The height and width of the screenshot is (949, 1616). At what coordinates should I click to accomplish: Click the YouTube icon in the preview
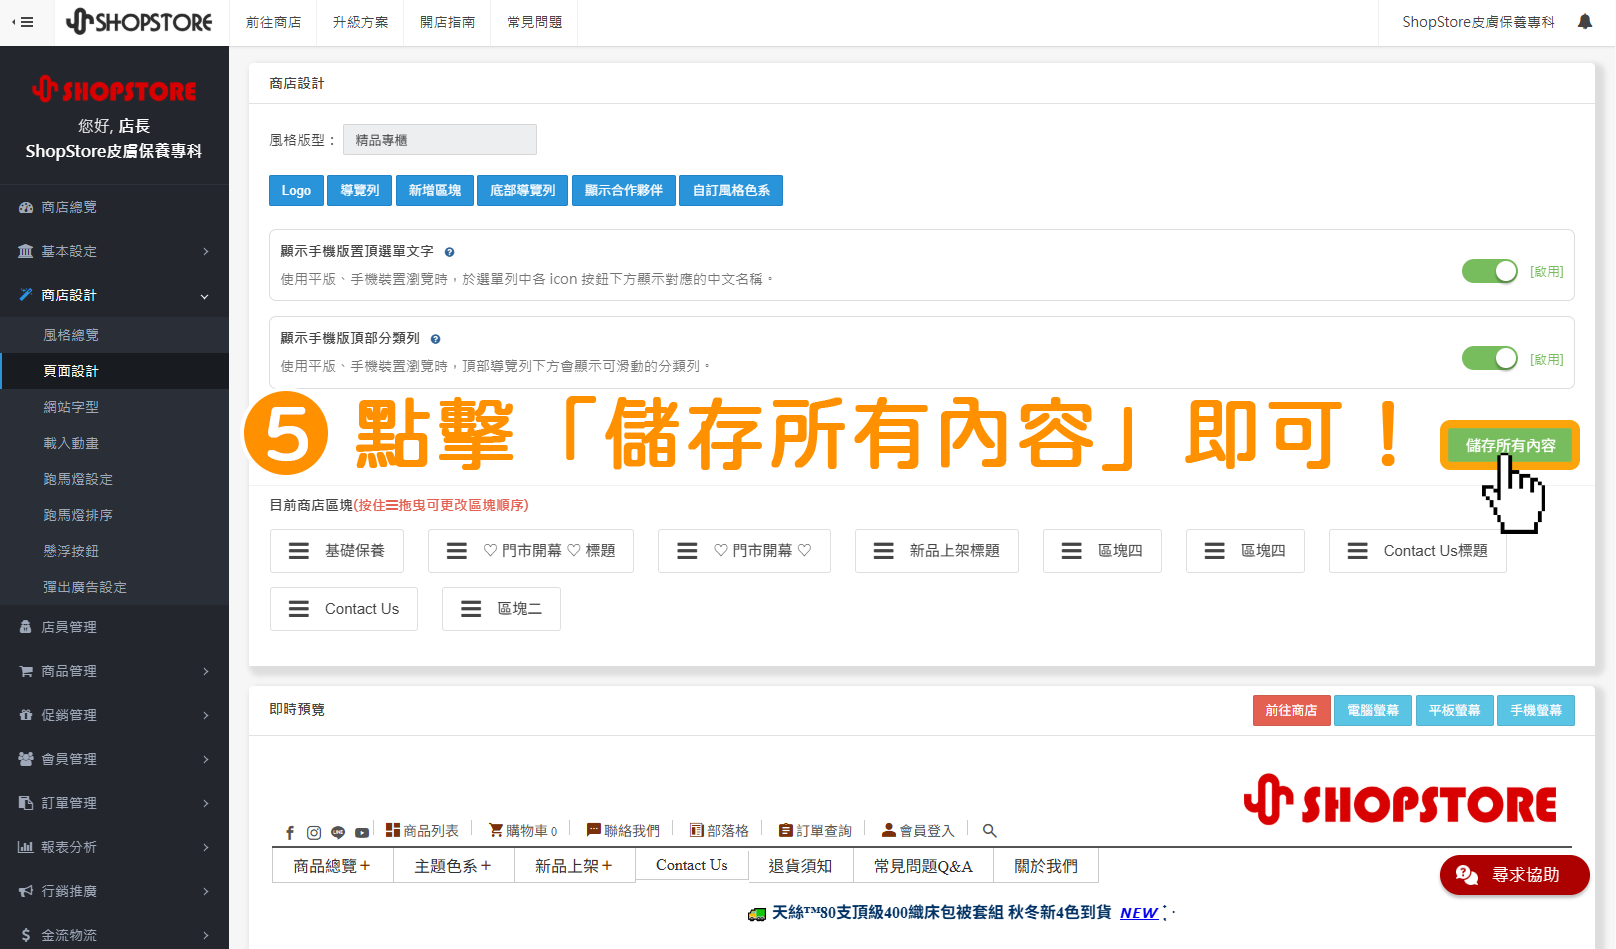pos(362,832)
